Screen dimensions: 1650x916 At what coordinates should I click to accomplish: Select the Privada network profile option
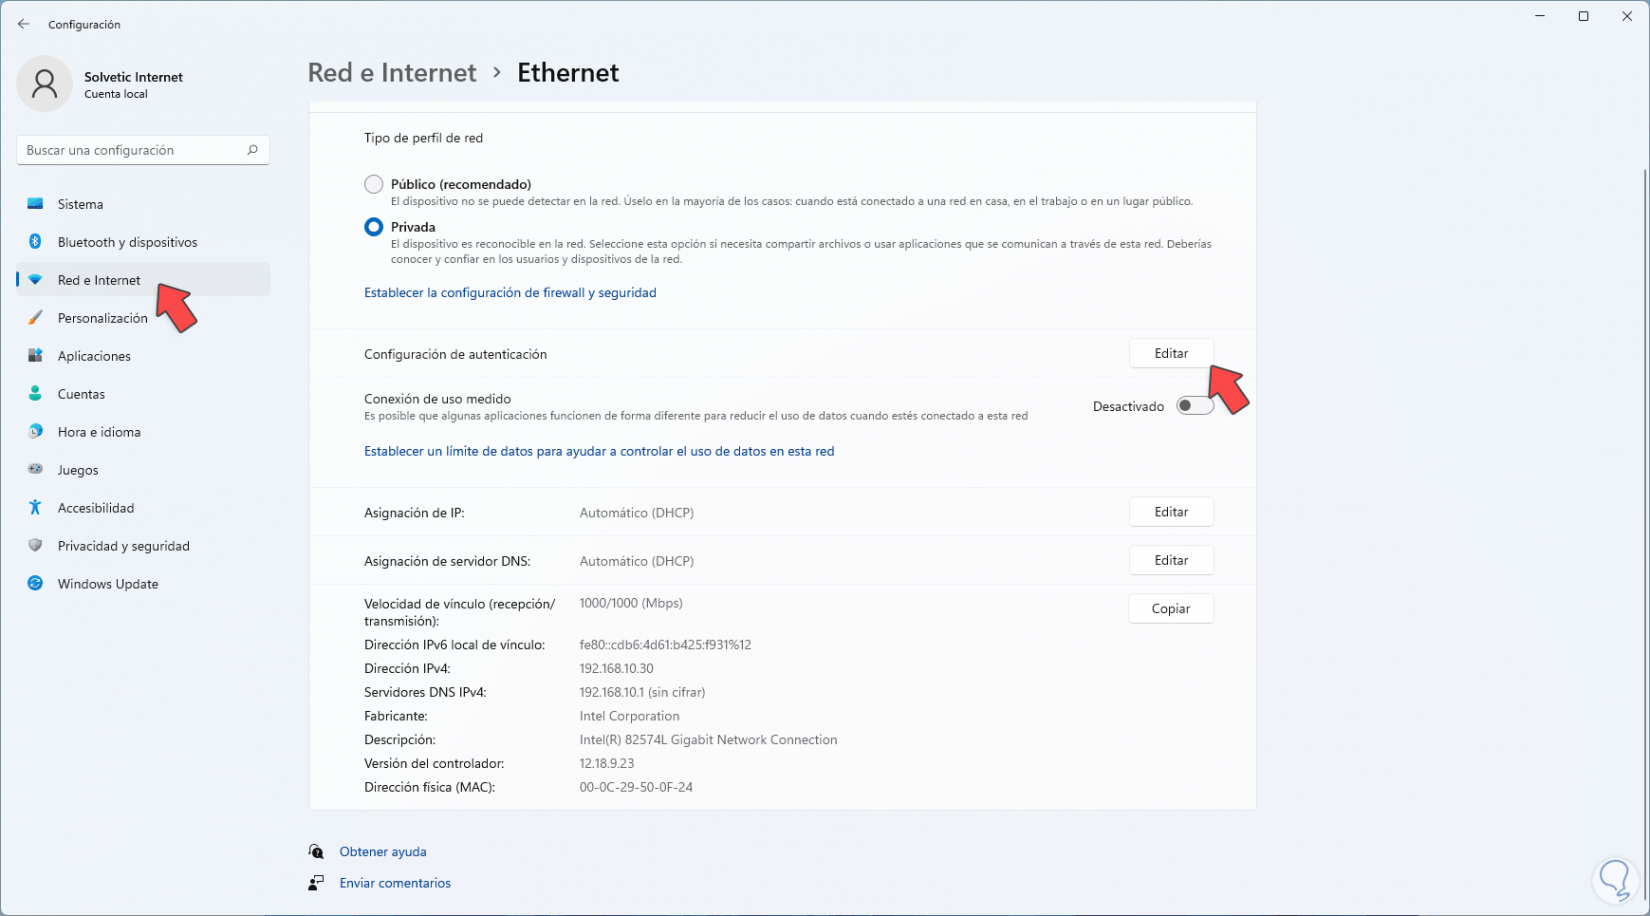point(374,227)
